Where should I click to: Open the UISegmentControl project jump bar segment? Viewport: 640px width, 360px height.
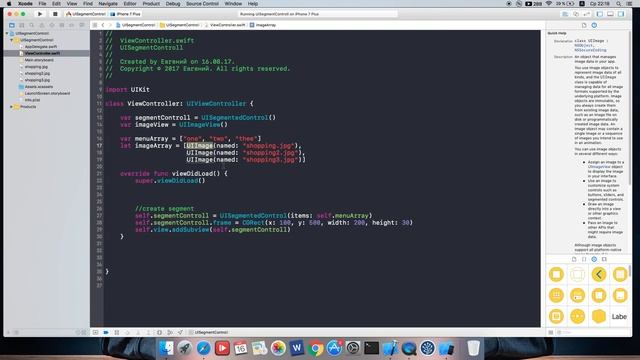[x=136, y=25]
